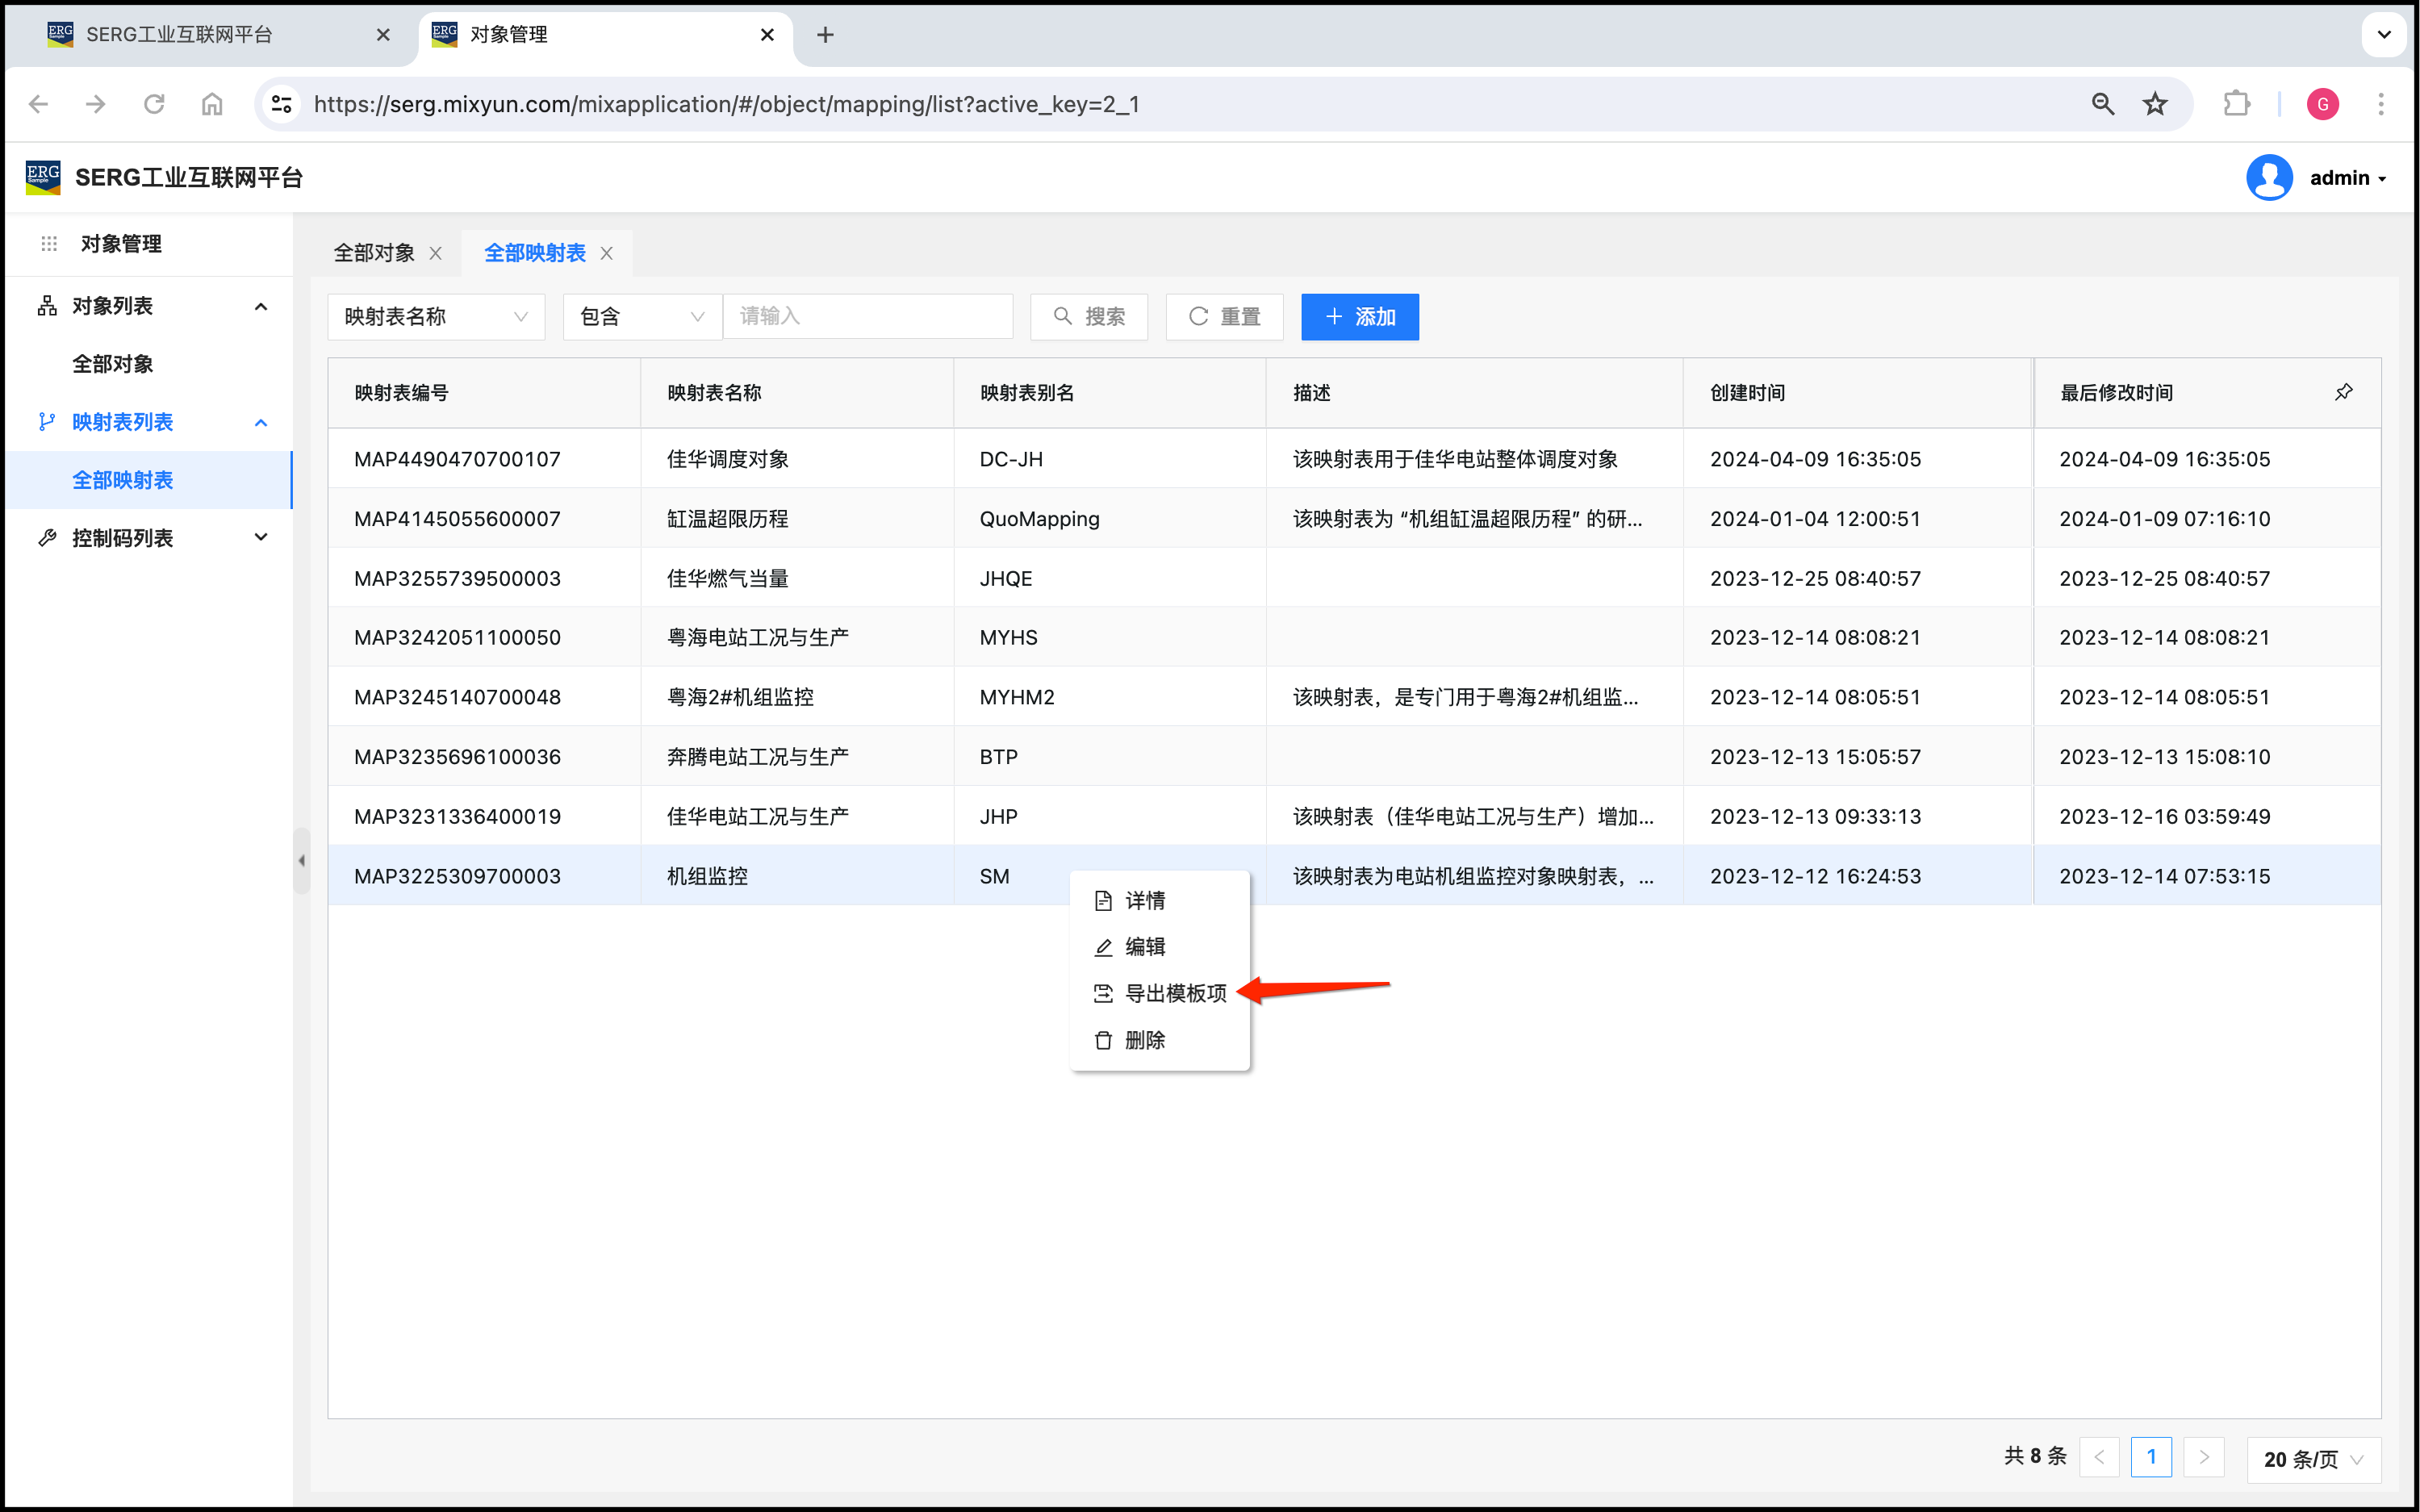The image size is (2420, 1512).
Task: Click the 请输入 search input field
Action: coord(867,317)
